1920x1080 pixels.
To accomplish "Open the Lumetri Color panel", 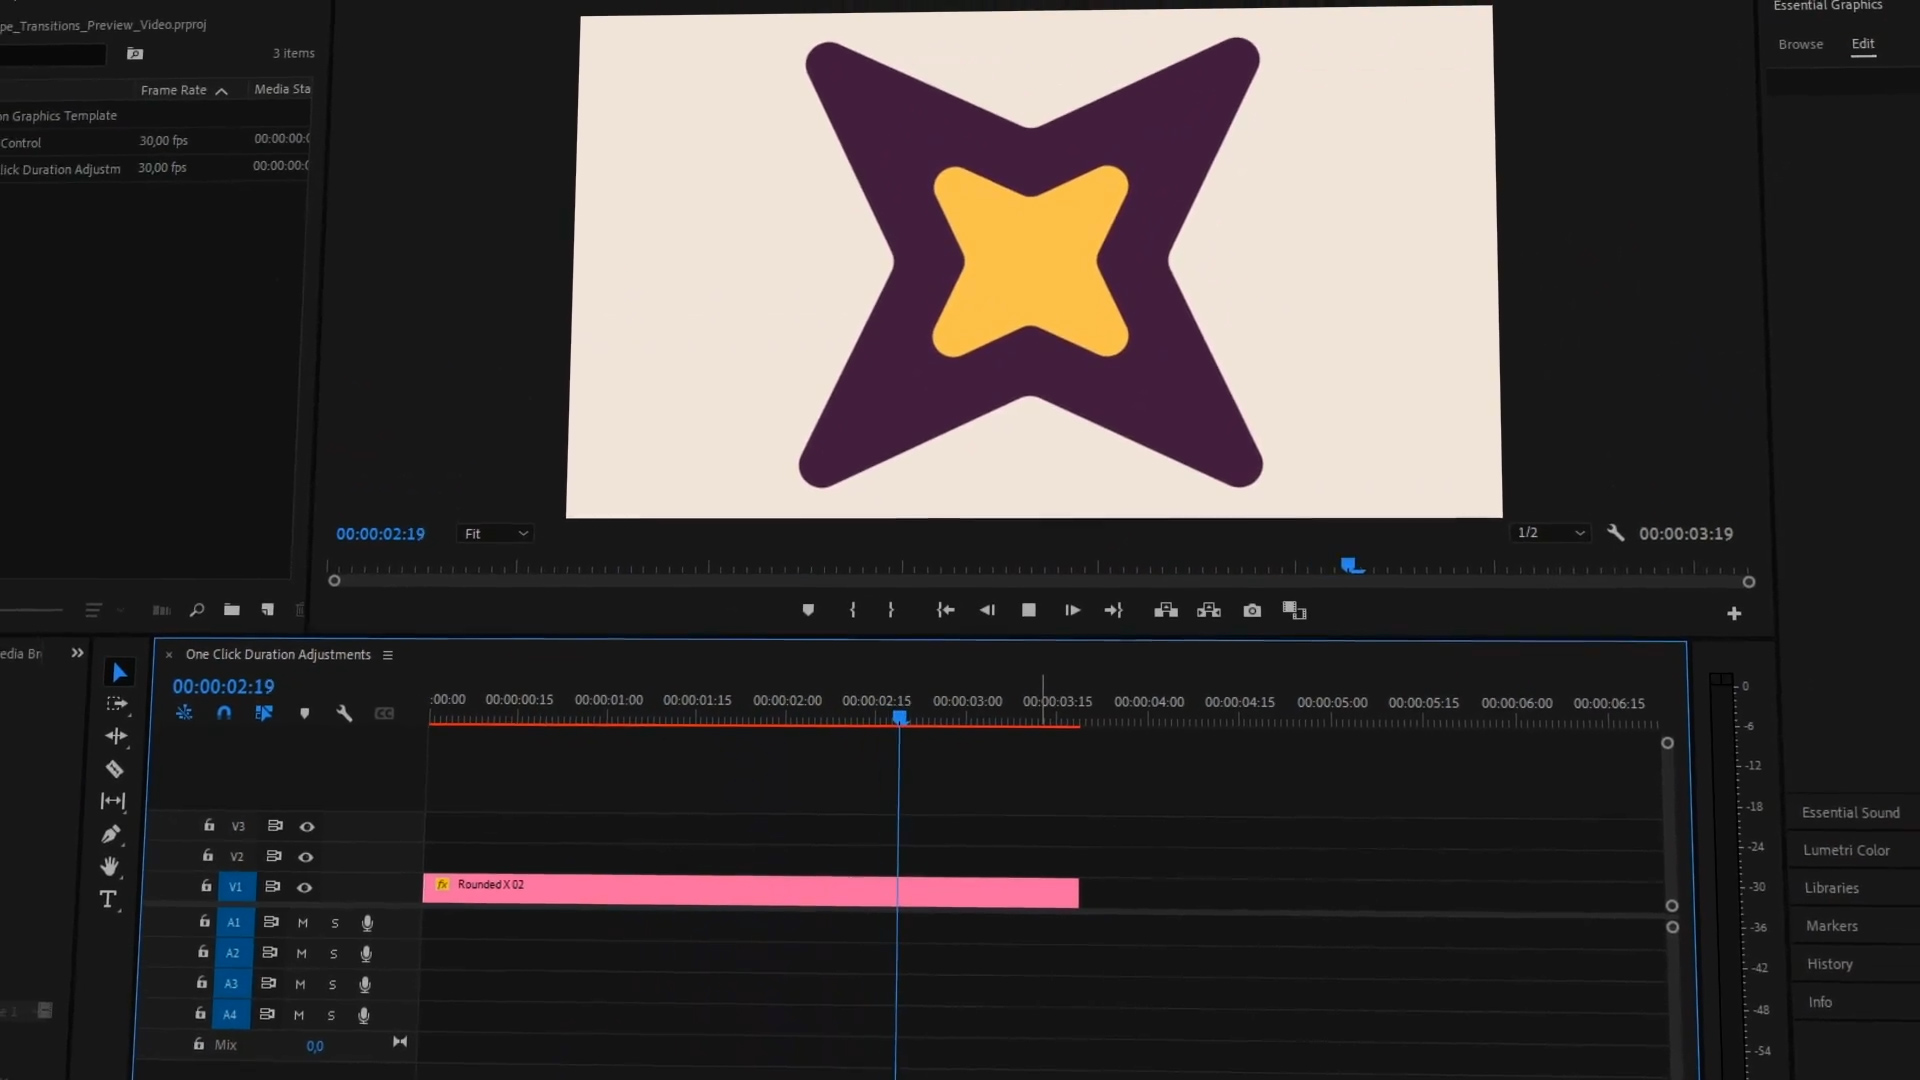I will 1846,850.
